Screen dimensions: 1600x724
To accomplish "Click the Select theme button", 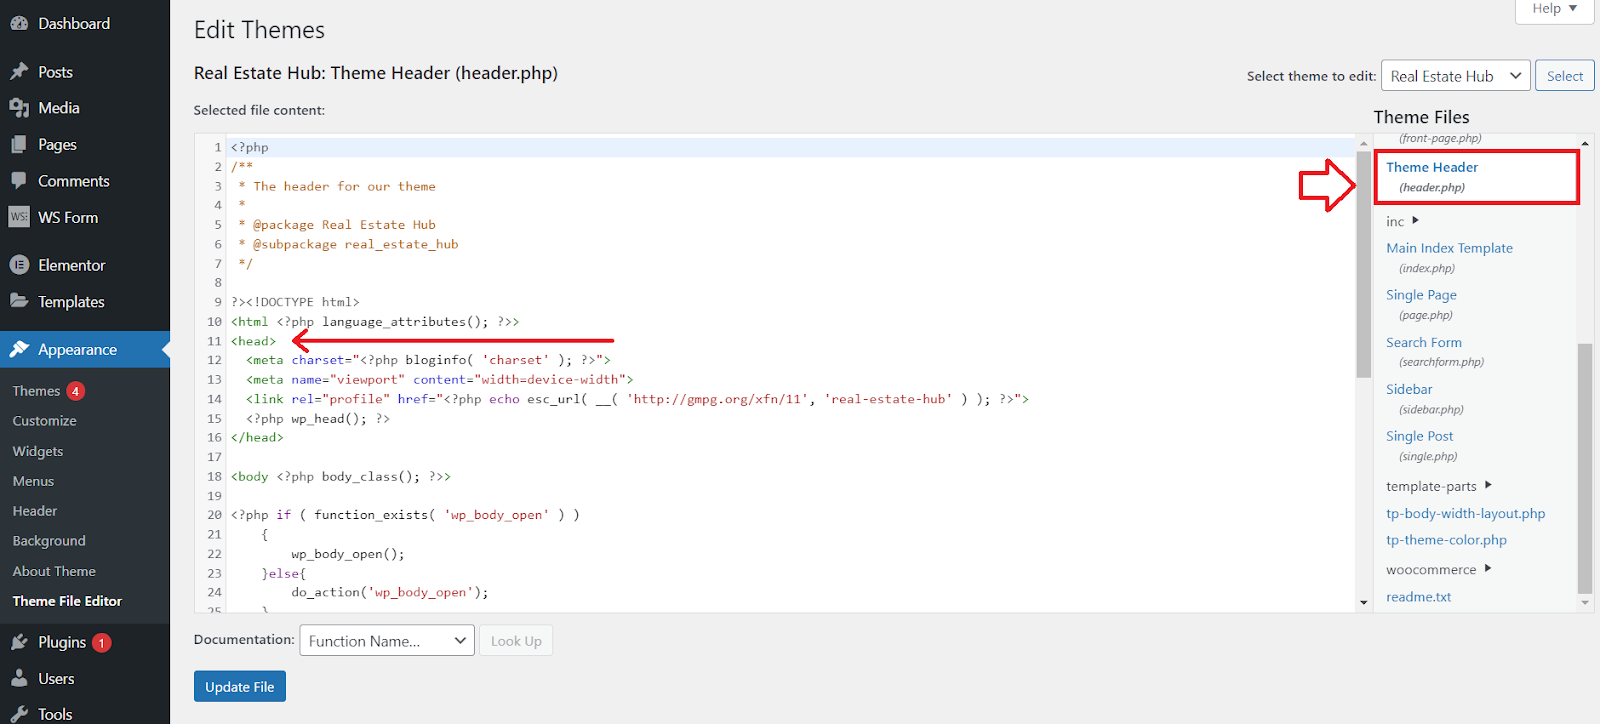I will (1565, 76).
